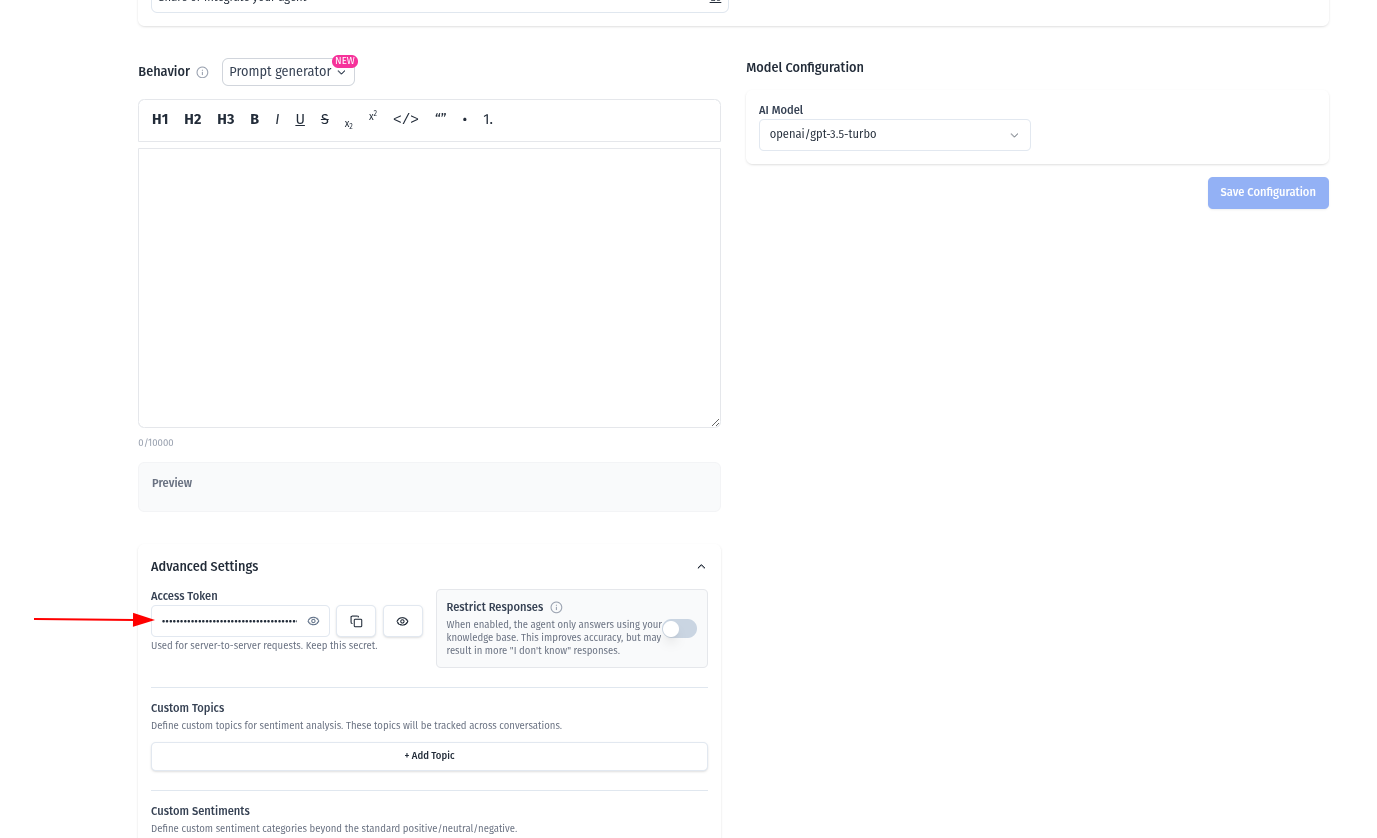Collapse the Advanced Settings section
1377x838 pixels.
[x=701, y=567]
